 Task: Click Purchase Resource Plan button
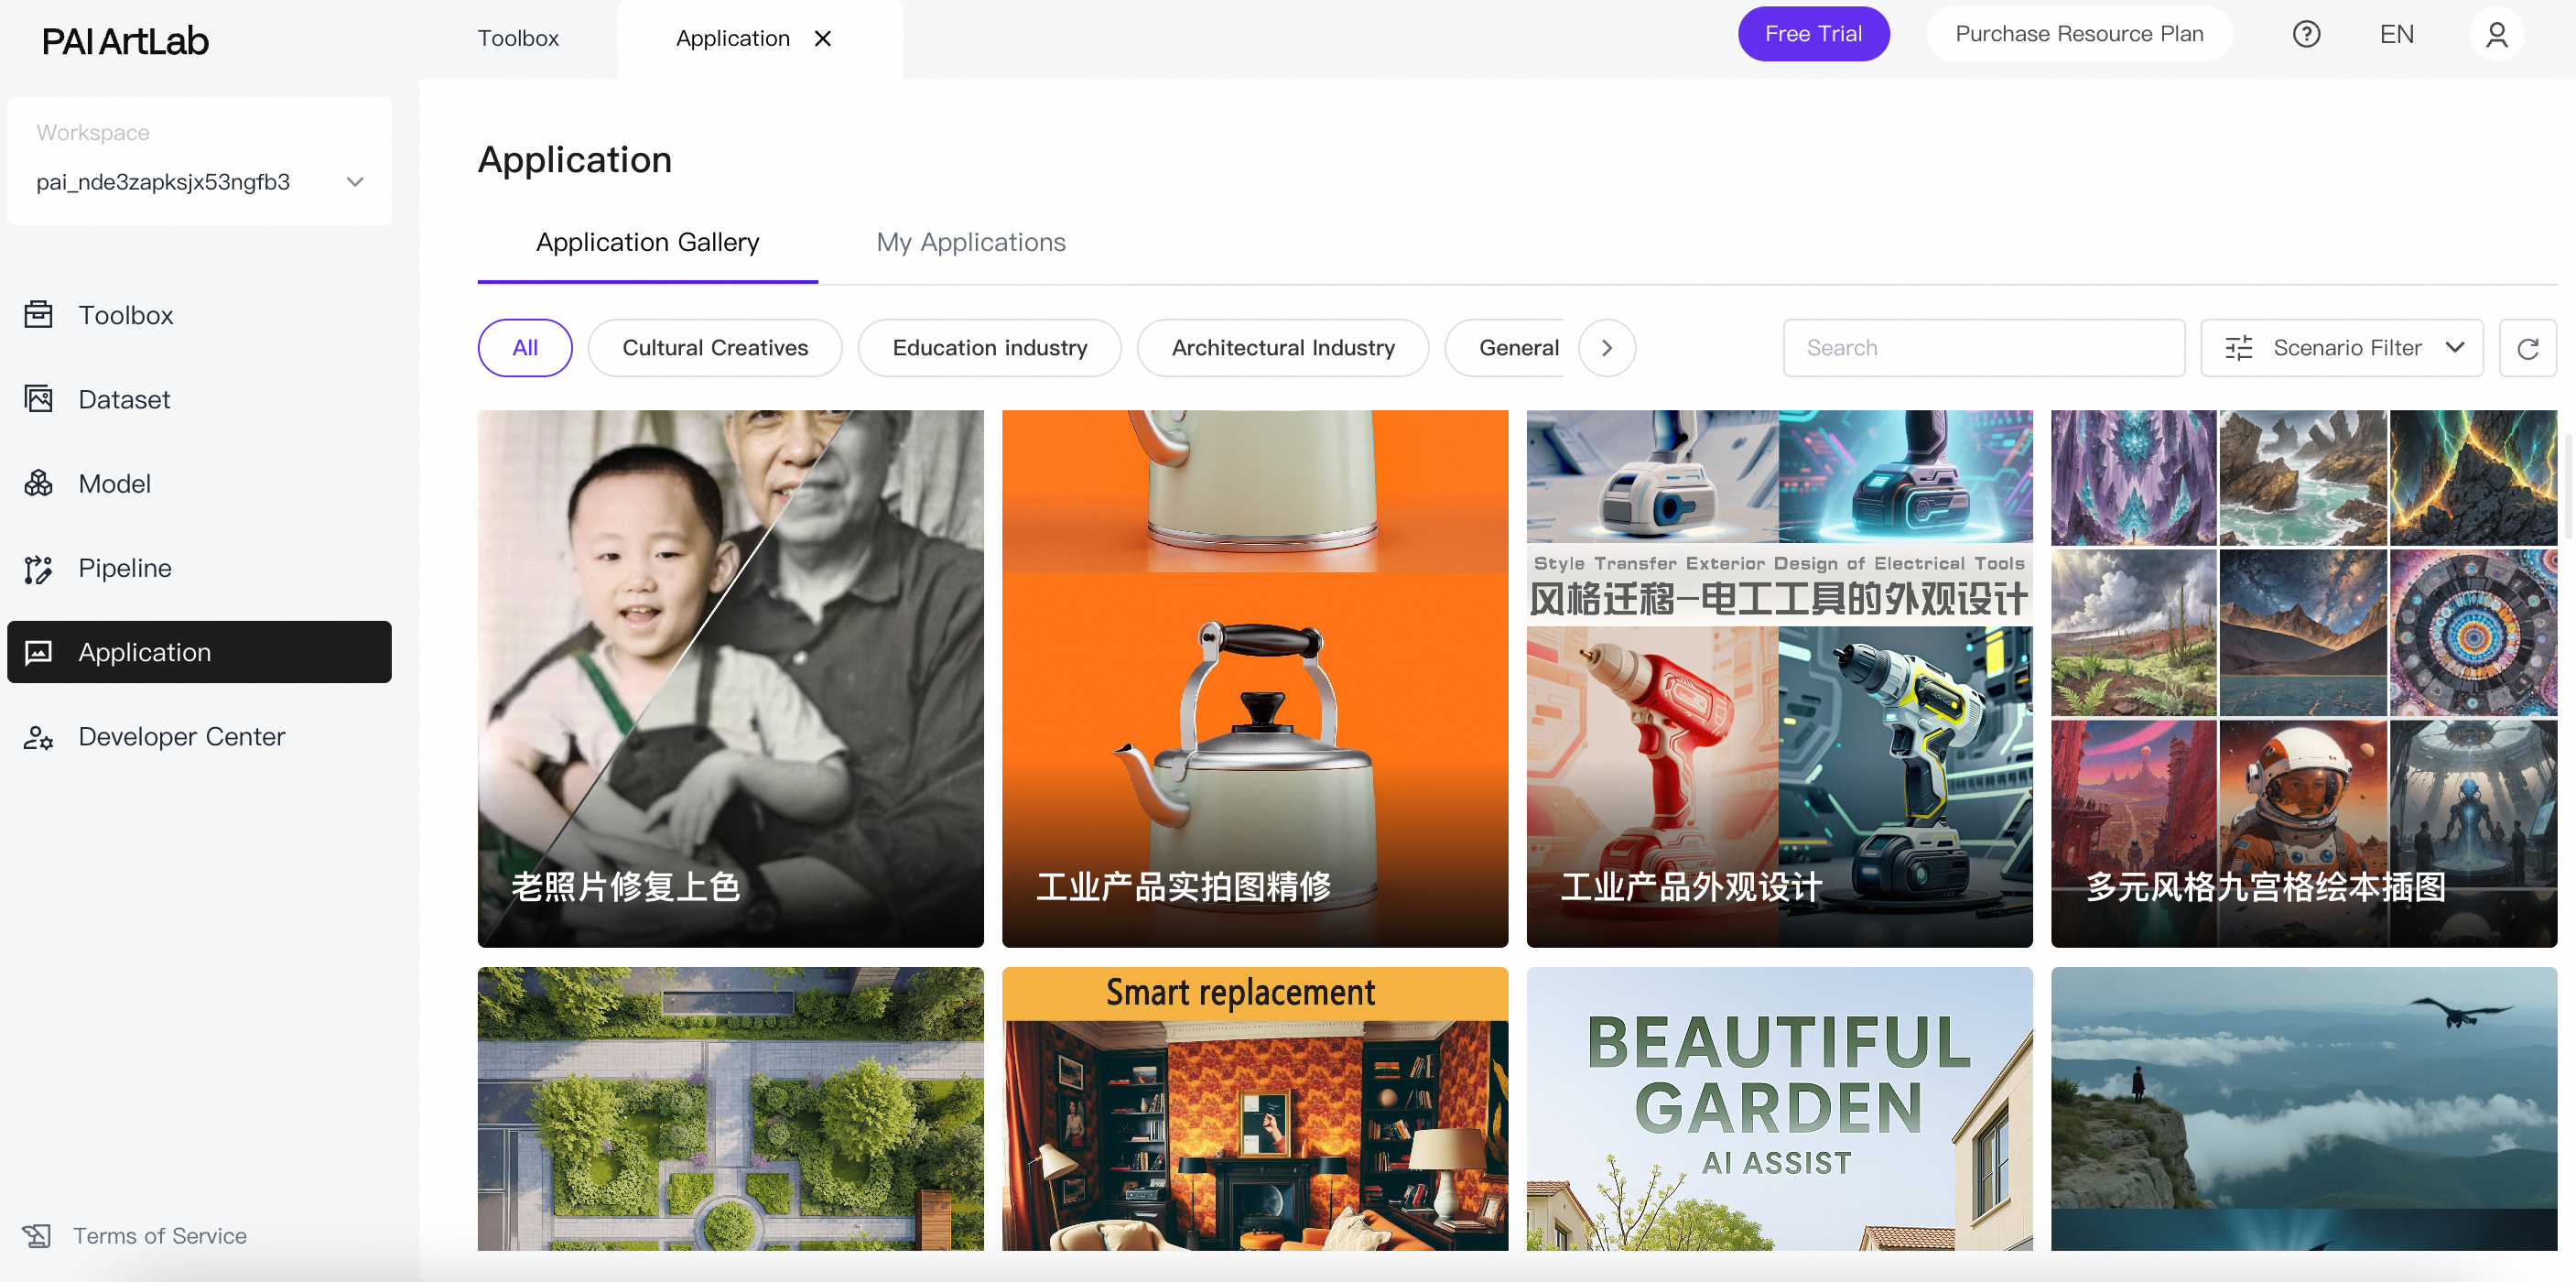click(x=2078, y=34)
